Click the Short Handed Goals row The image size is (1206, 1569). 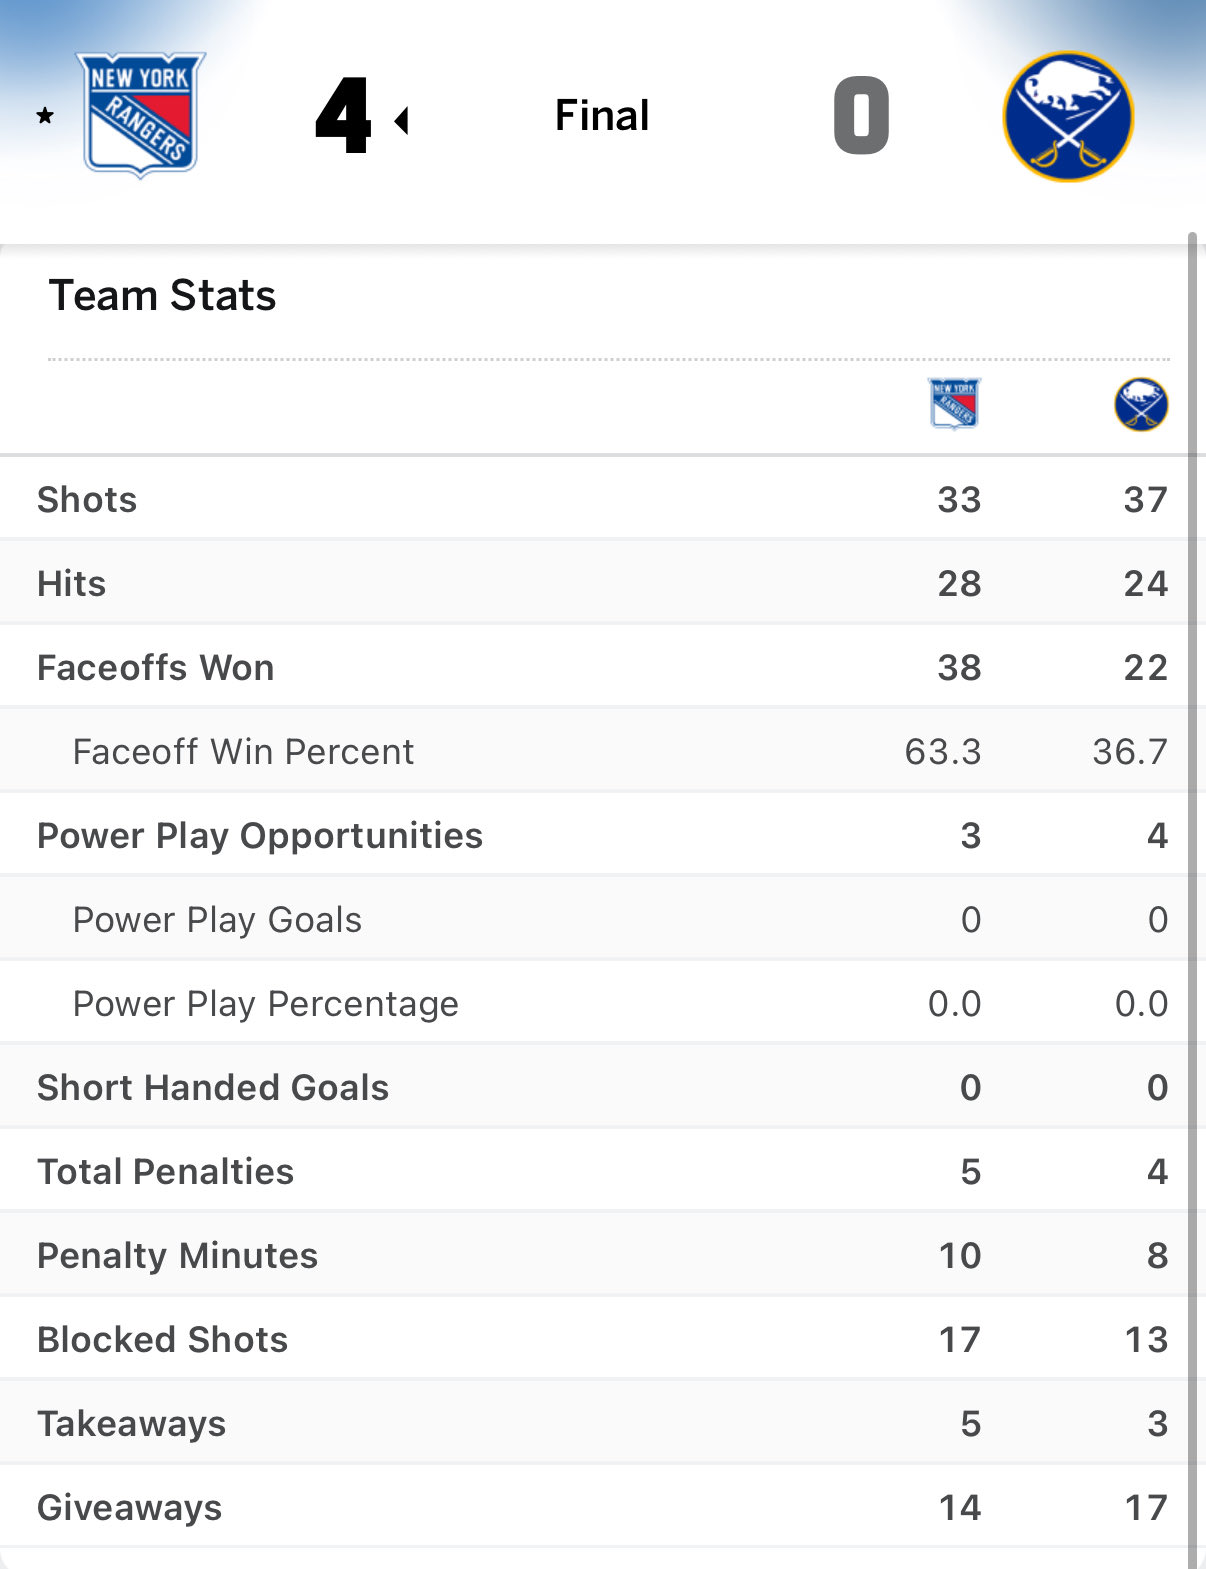coord(213,1087)
